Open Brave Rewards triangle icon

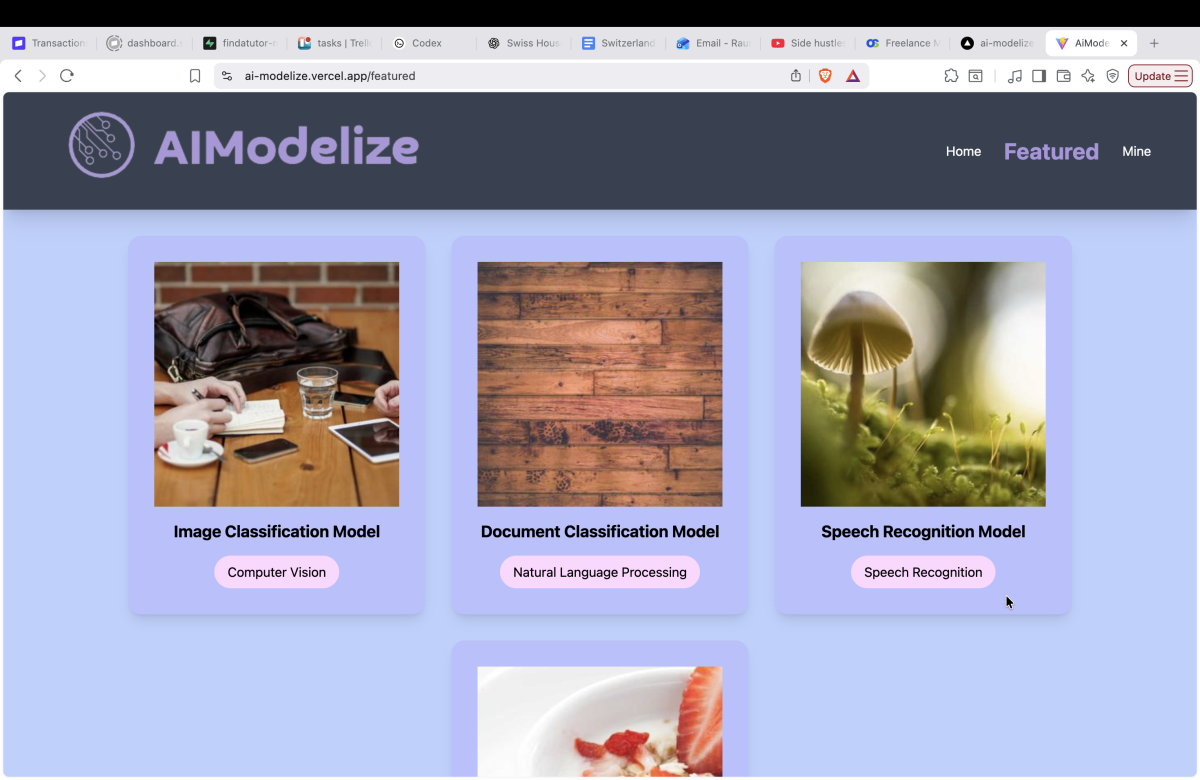(853, 76)
